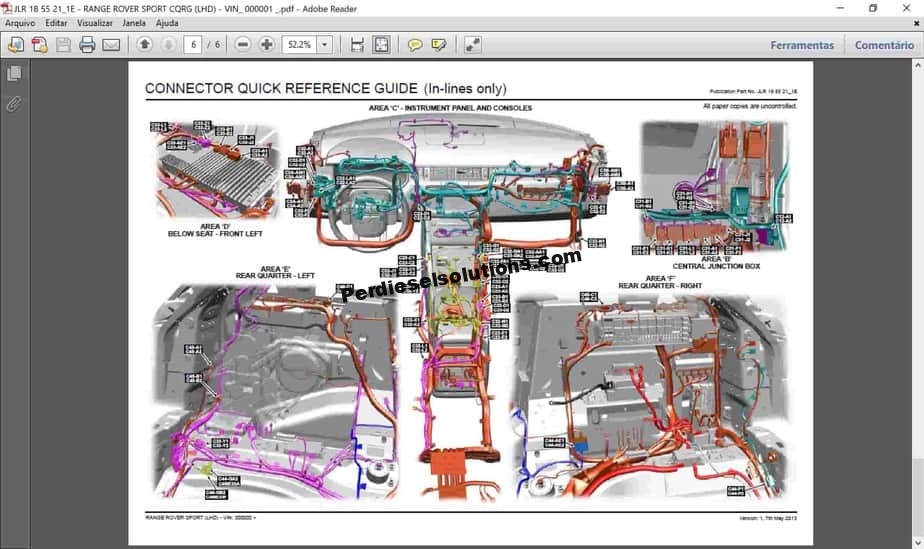The image size is (924, 549).
Task: Click the label REAR QUARTER - LEFT
Action: click(275, 276)
